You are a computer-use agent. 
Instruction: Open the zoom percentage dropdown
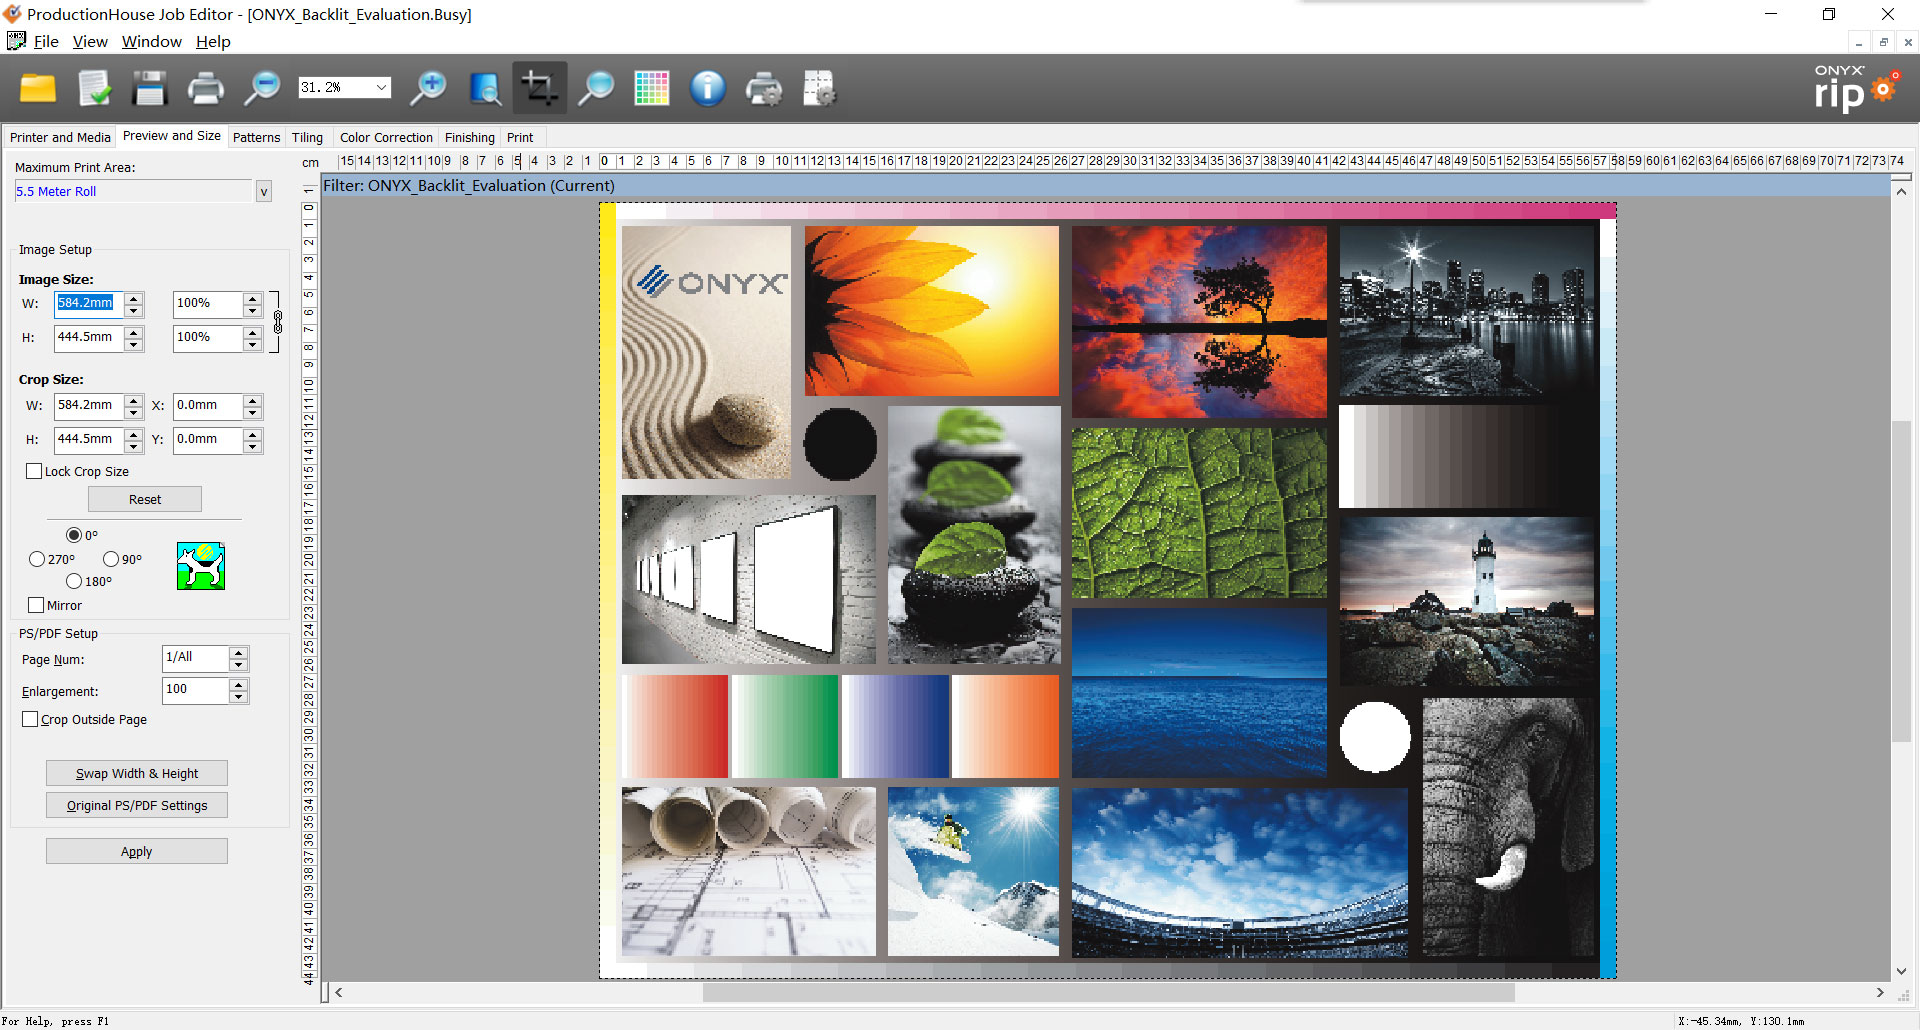(381, 88)
